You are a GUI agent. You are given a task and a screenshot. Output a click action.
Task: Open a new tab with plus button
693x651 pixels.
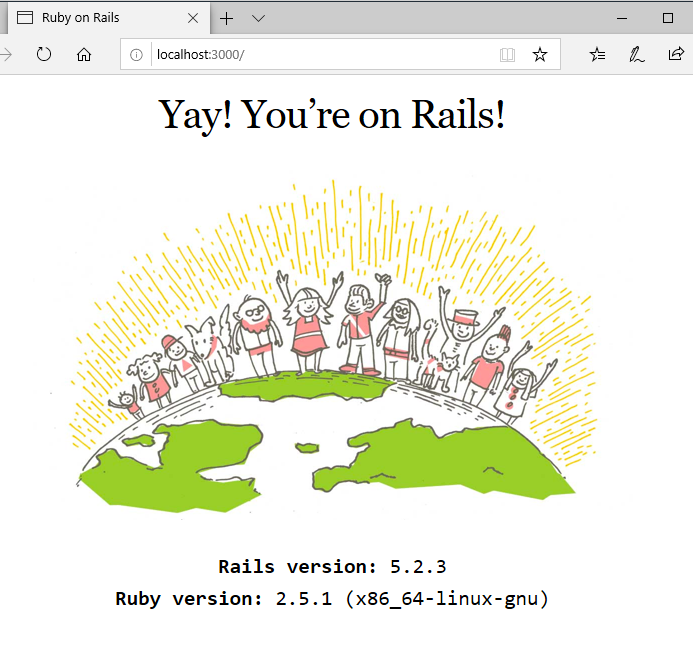(x=226, y=19)
